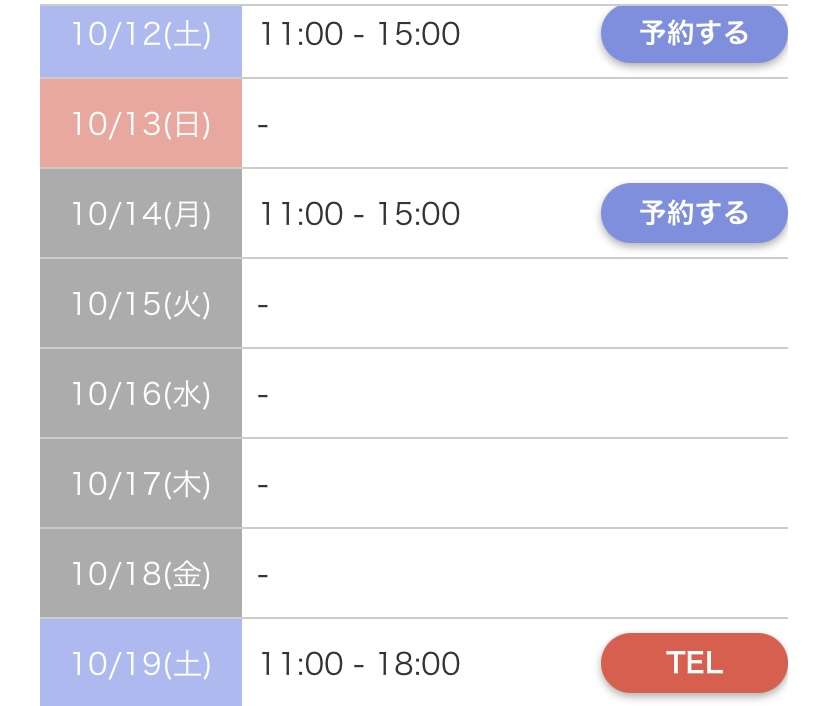
Task: Select the 10/15(火) date cell
Action: [x=141, y=304]
